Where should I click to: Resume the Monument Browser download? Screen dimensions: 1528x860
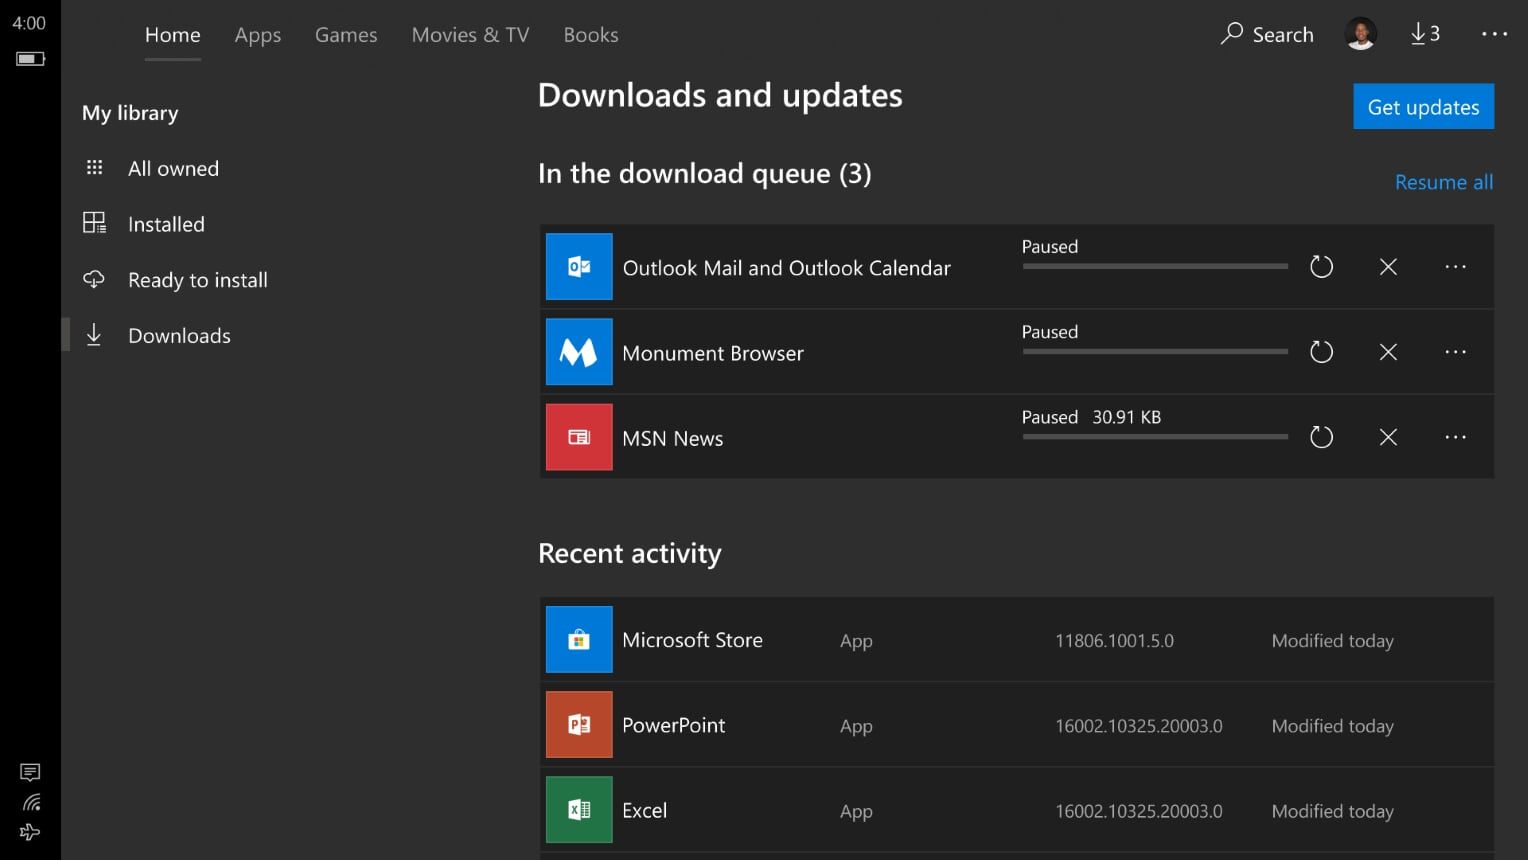[x=1321, y=352]
